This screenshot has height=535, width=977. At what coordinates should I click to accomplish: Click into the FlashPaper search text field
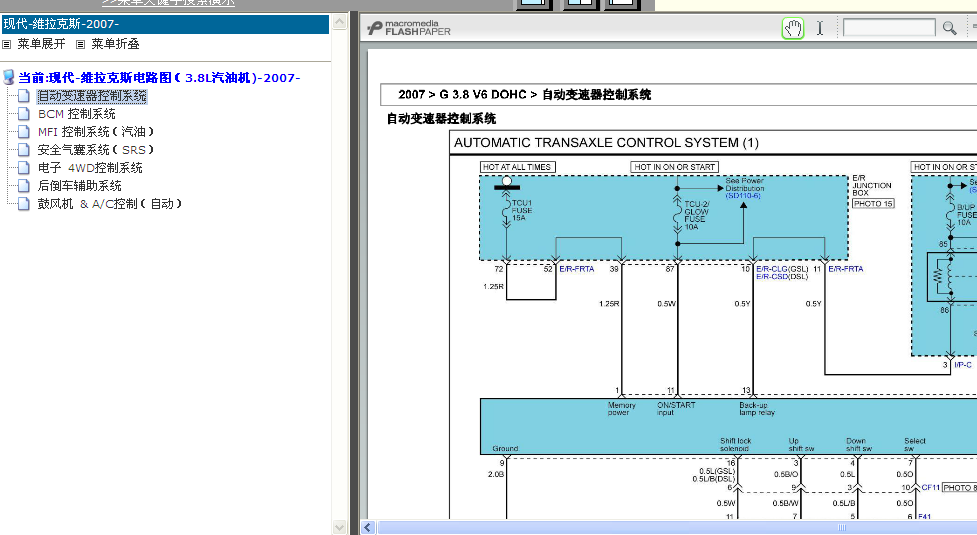889,27
